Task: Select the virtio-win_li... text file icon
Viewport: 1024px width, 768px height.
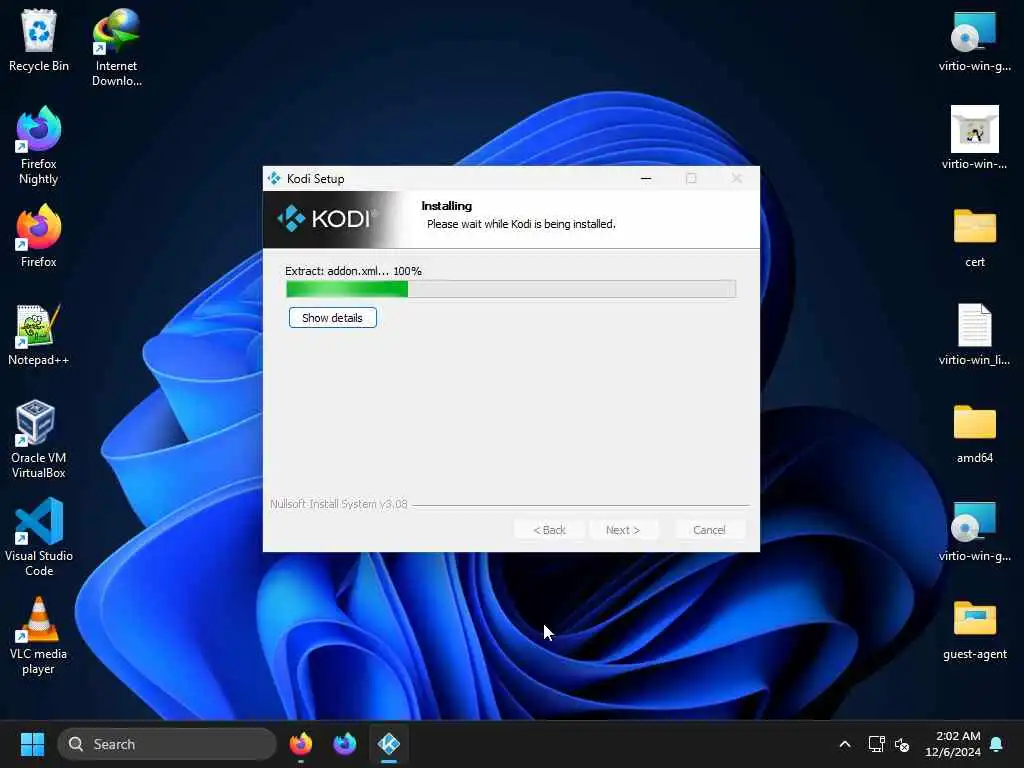Action: tap(974, 334)
